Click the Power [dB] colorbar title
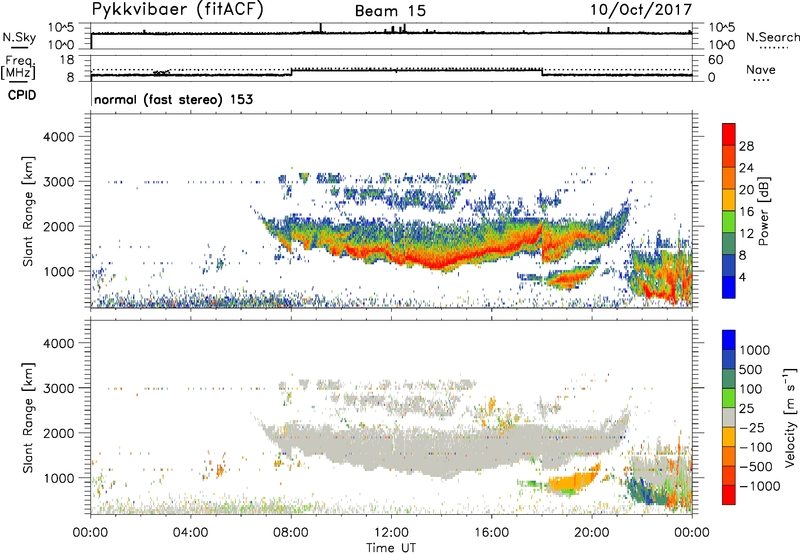 [764, 211]
